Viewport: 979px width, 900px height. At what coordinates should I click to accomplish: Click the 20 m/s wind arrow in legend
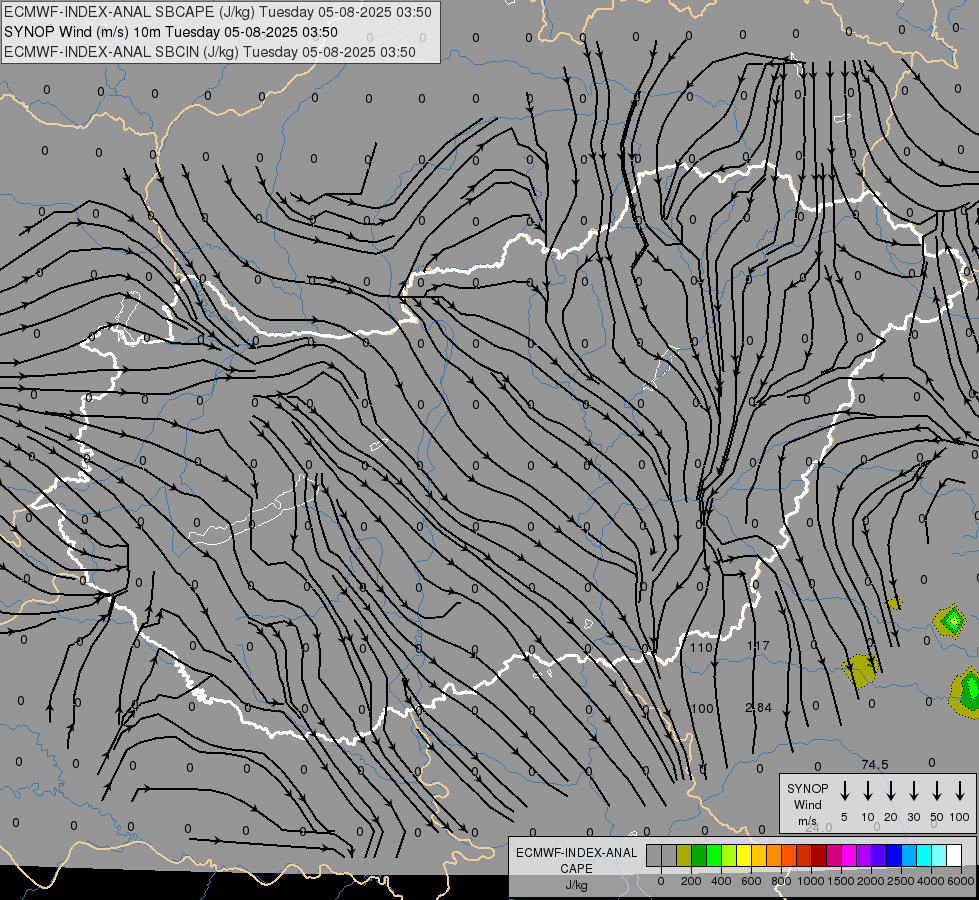pos(891,790)
